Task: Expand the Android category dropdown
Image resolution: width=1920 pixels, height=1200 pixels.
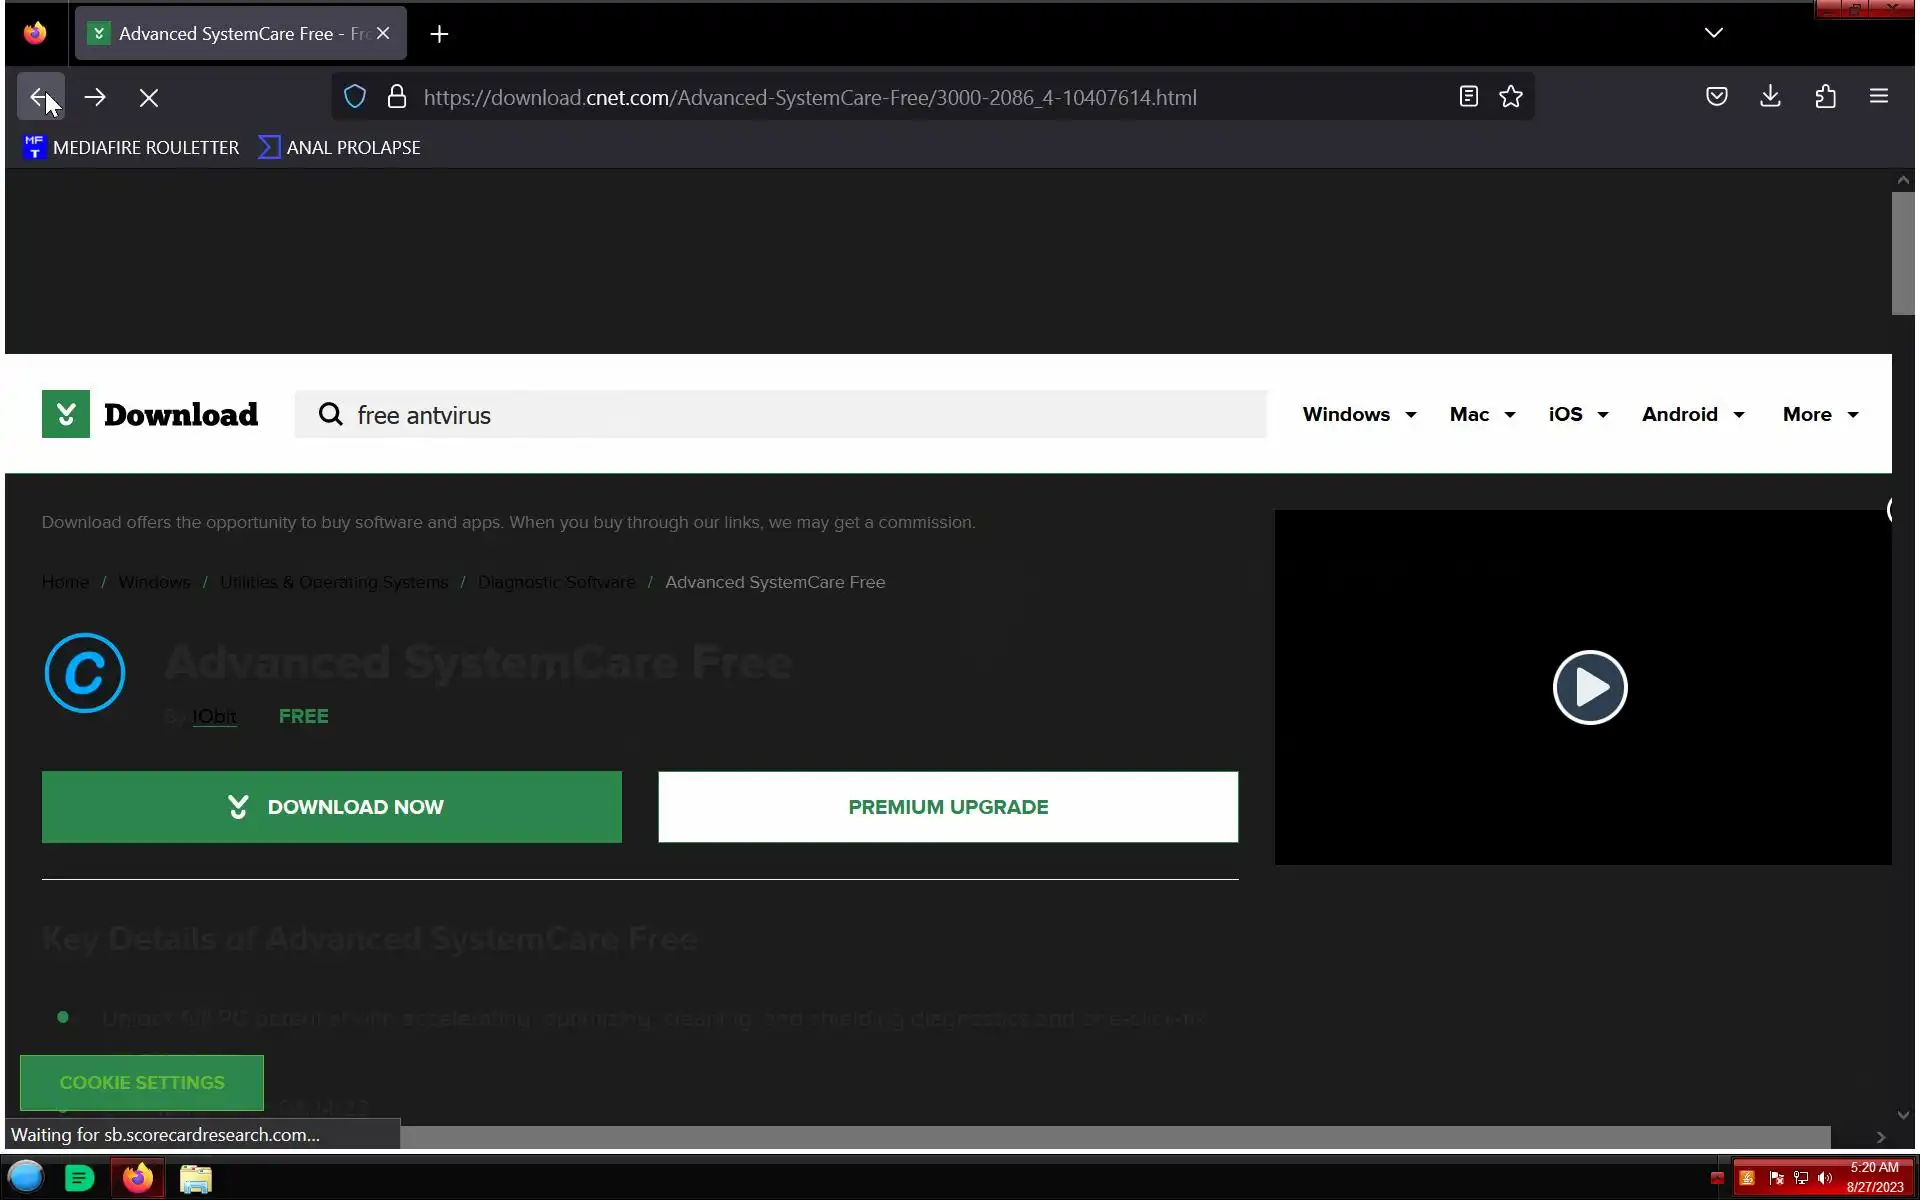Action: pyautogui.click(x=1692, y=414)
